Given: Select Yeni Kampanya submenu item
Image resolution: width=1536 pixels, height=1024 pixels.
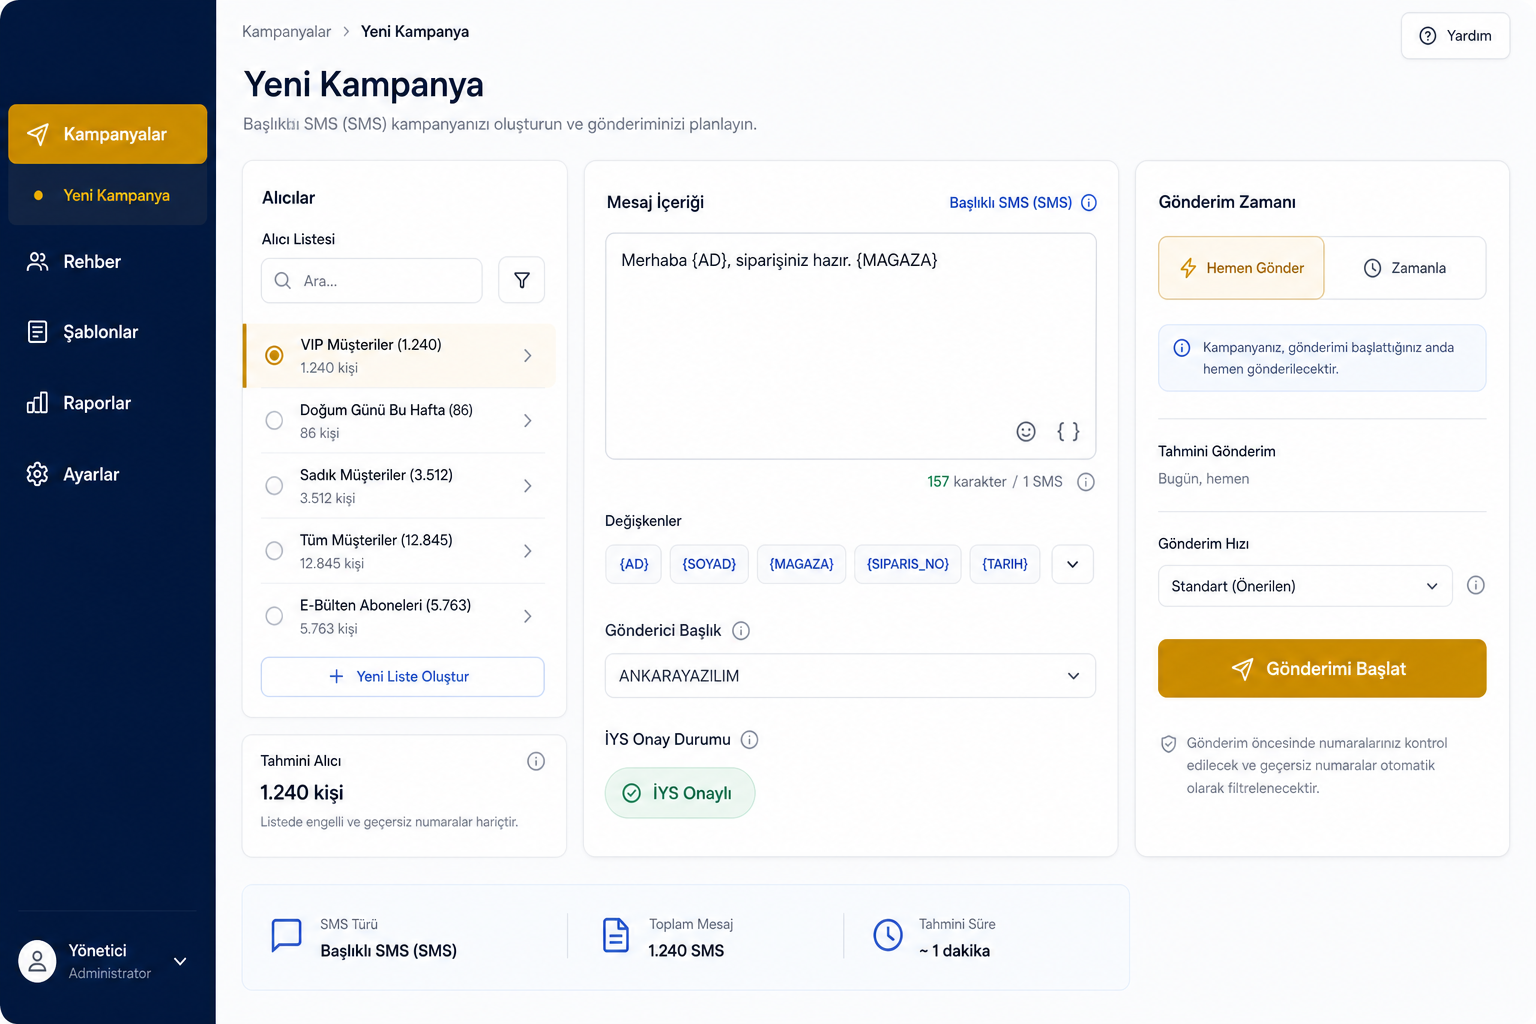Looking at the screenshot, I should coord(108,195).
